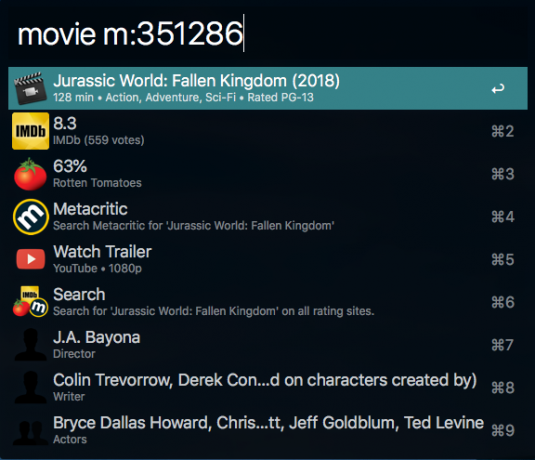Select Search on all rating sites entry
535x460 pixels.
[x=268, y=302]
